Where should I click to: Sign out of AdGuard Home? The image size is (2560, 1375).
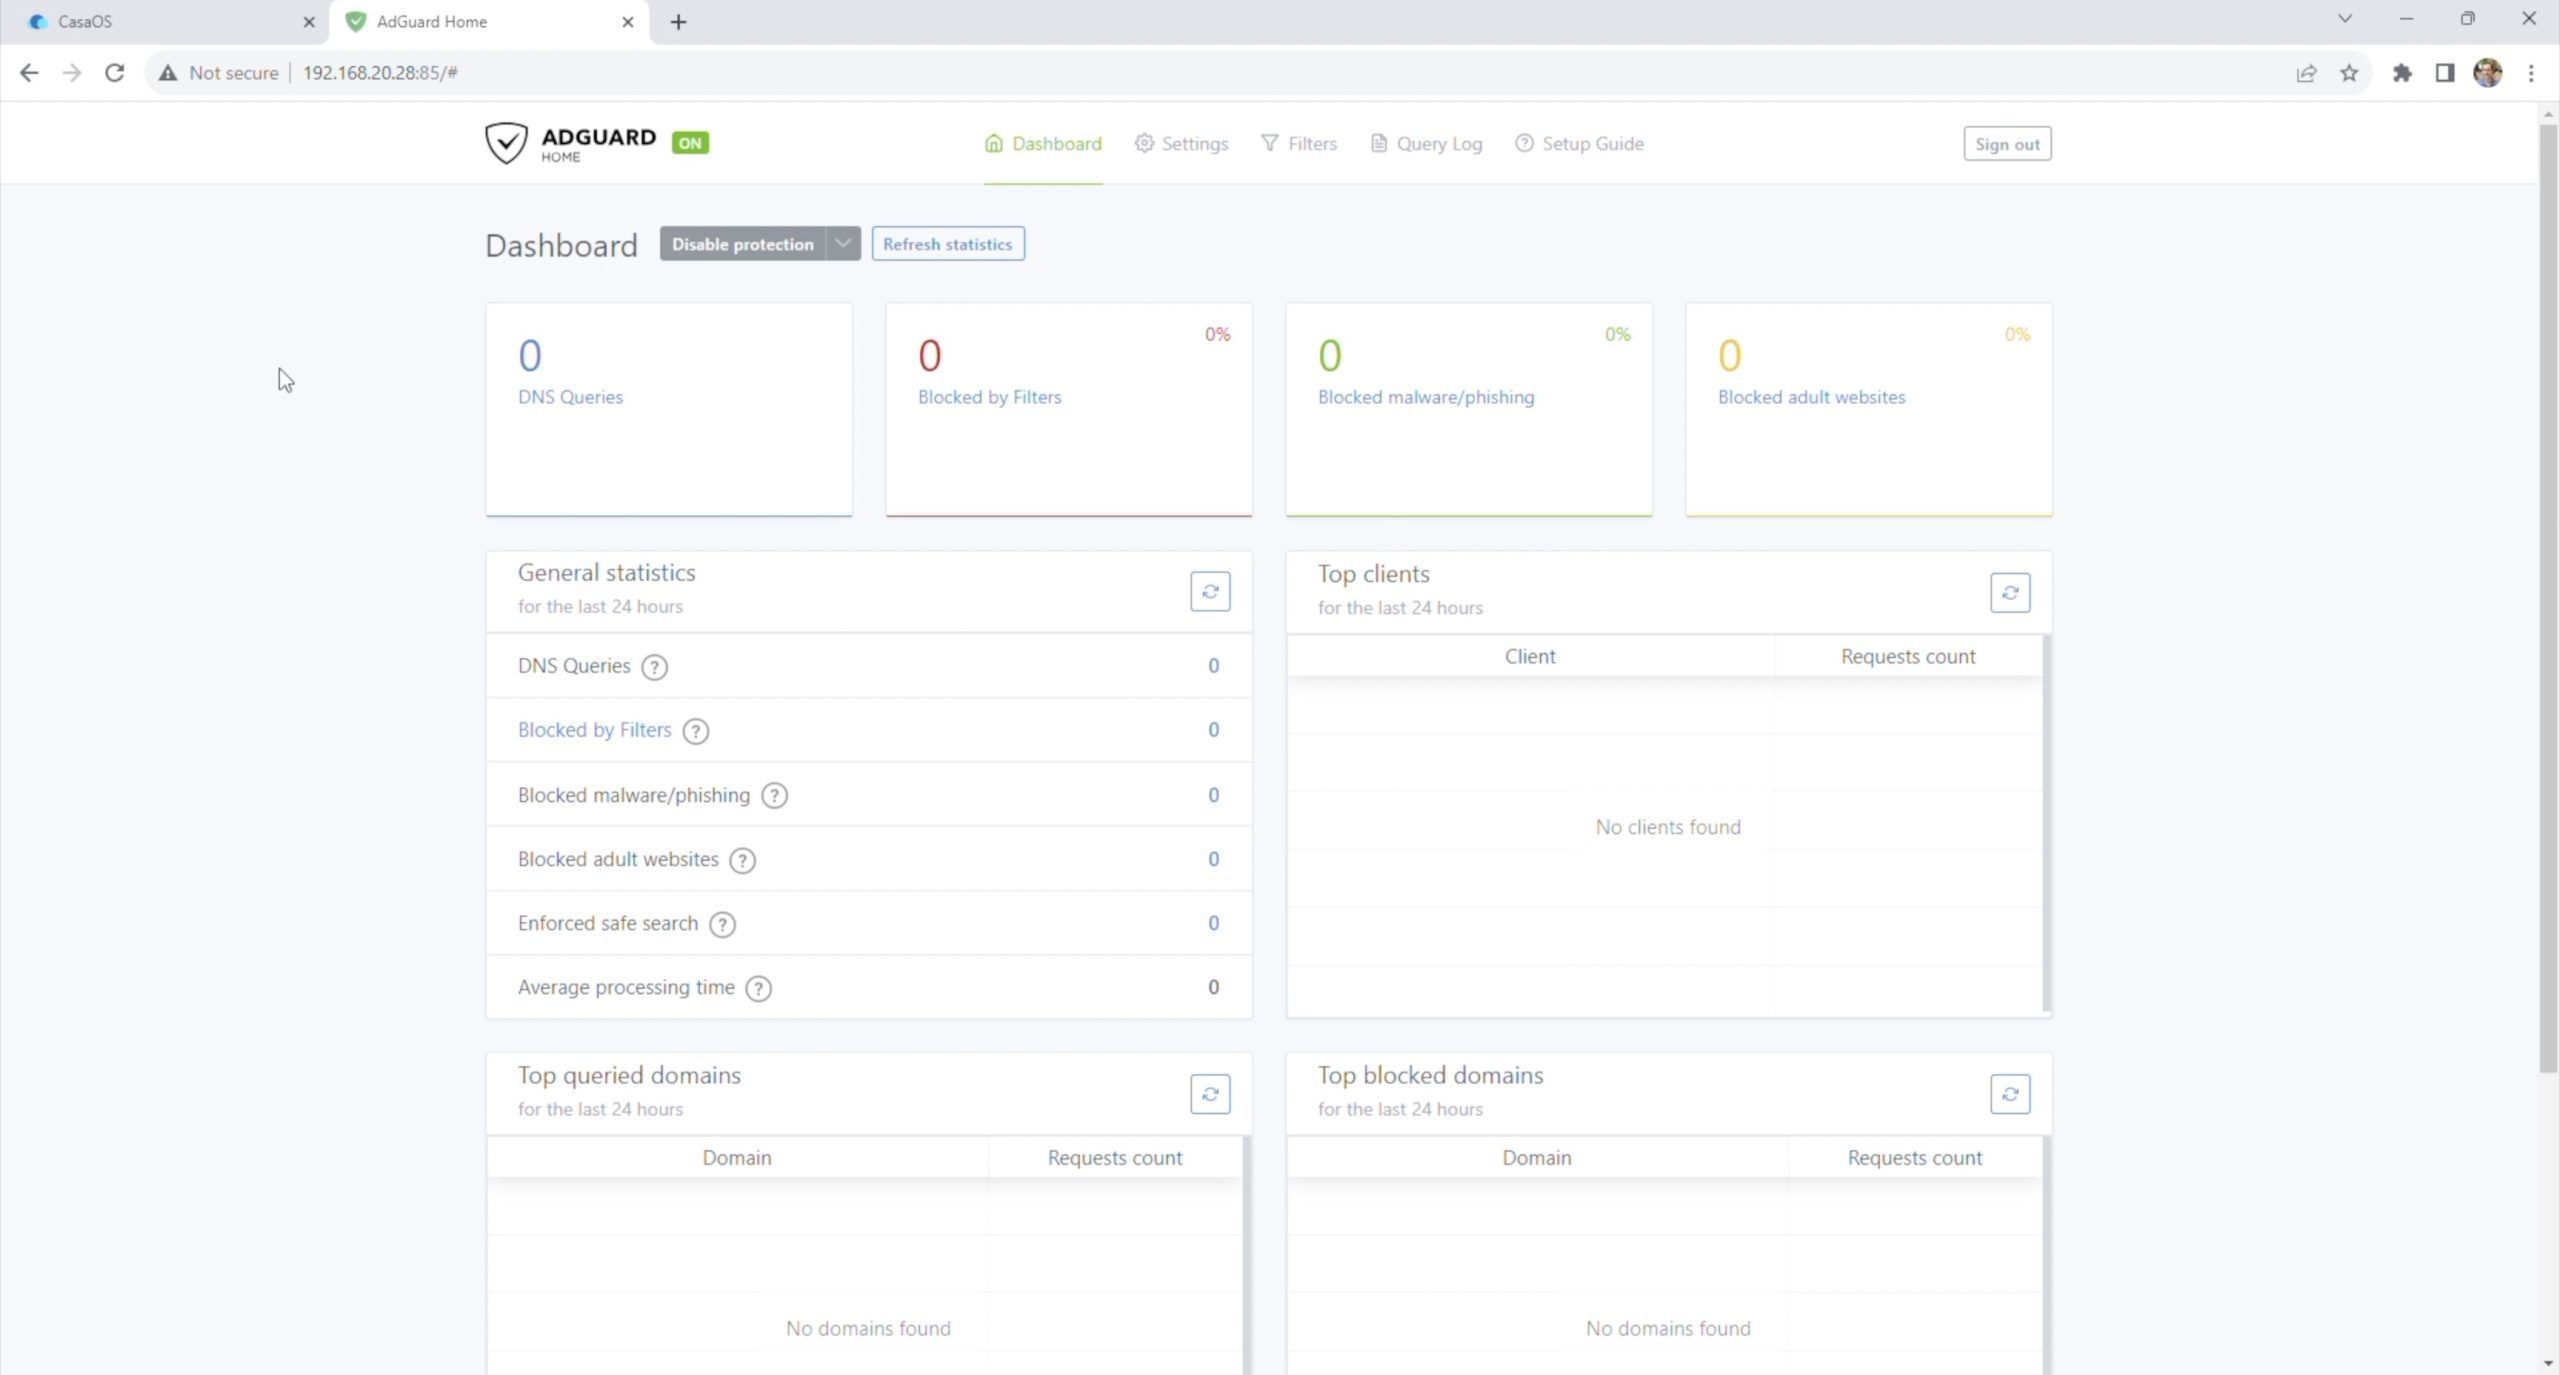[x=2006, y=144]
